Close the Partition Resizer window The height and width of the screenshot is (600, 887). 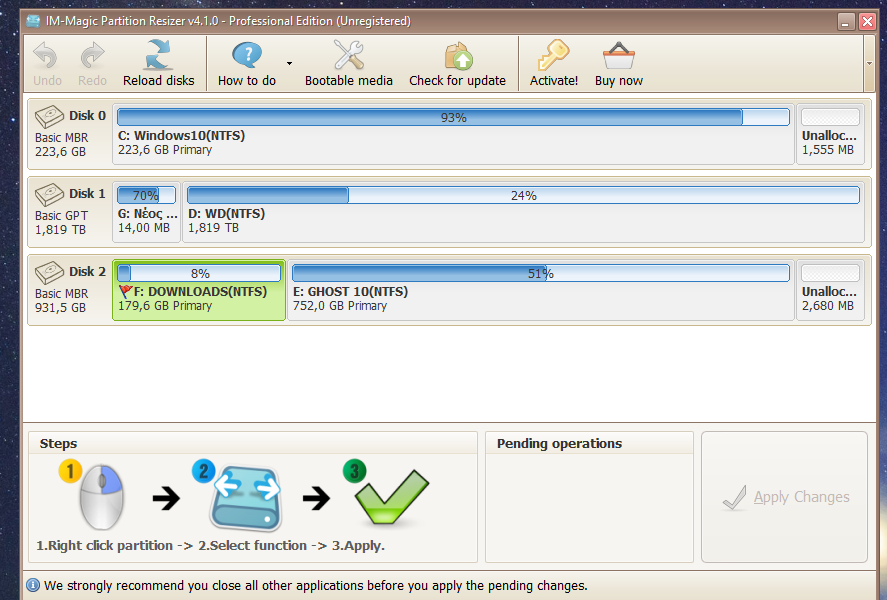click(x=867, y=21)
